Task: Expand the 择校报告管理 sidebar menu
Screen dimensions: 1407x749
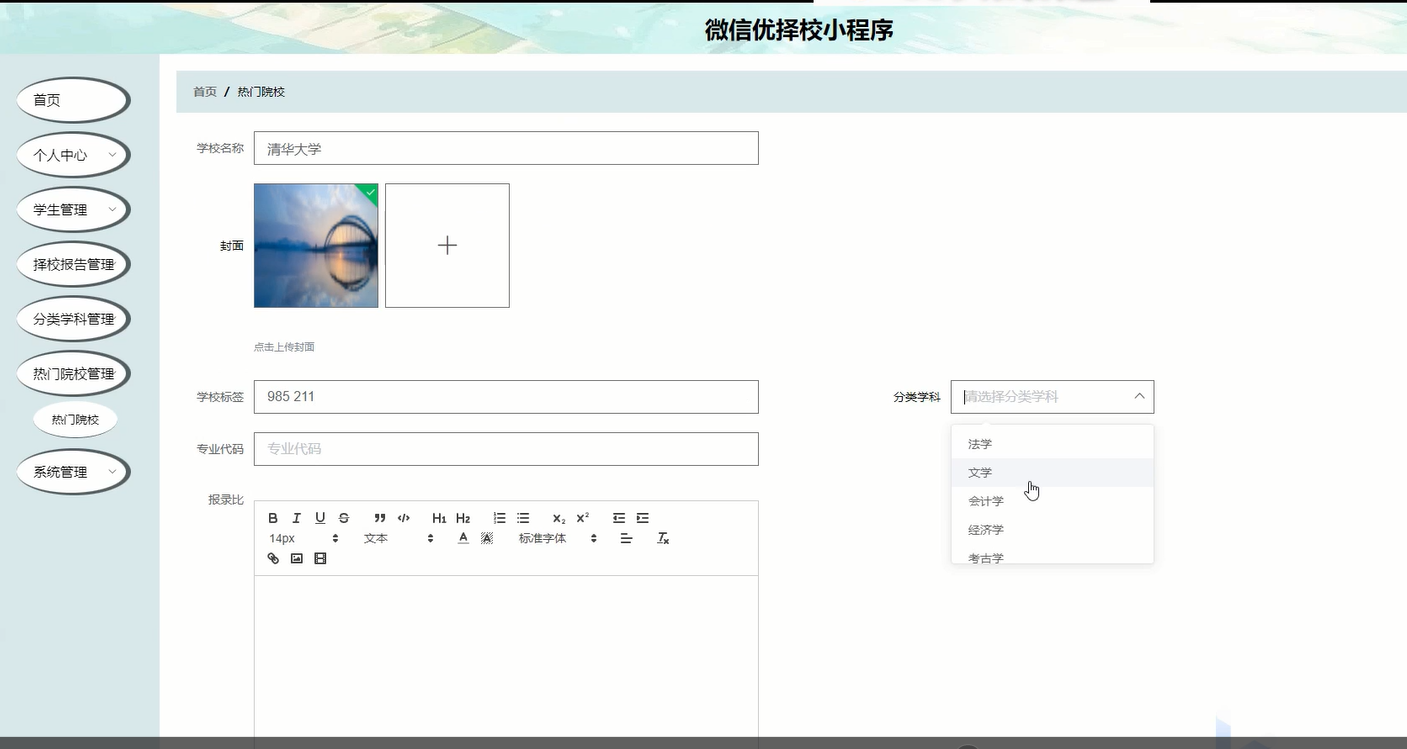Action: coord(73,265)
